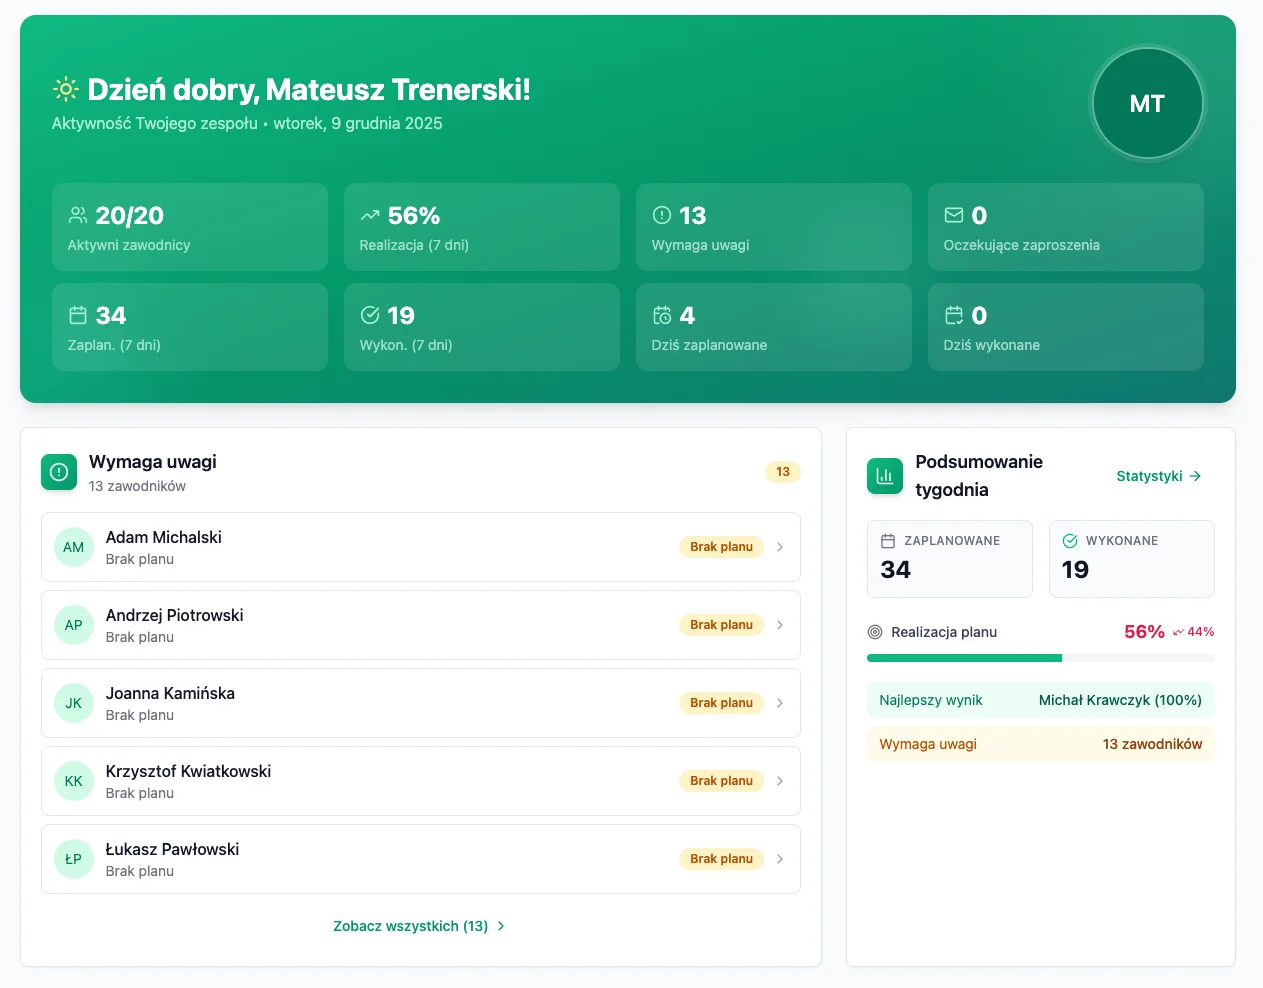Expand Adam Michalski row chevron
1263x988 pixels.
780,547
